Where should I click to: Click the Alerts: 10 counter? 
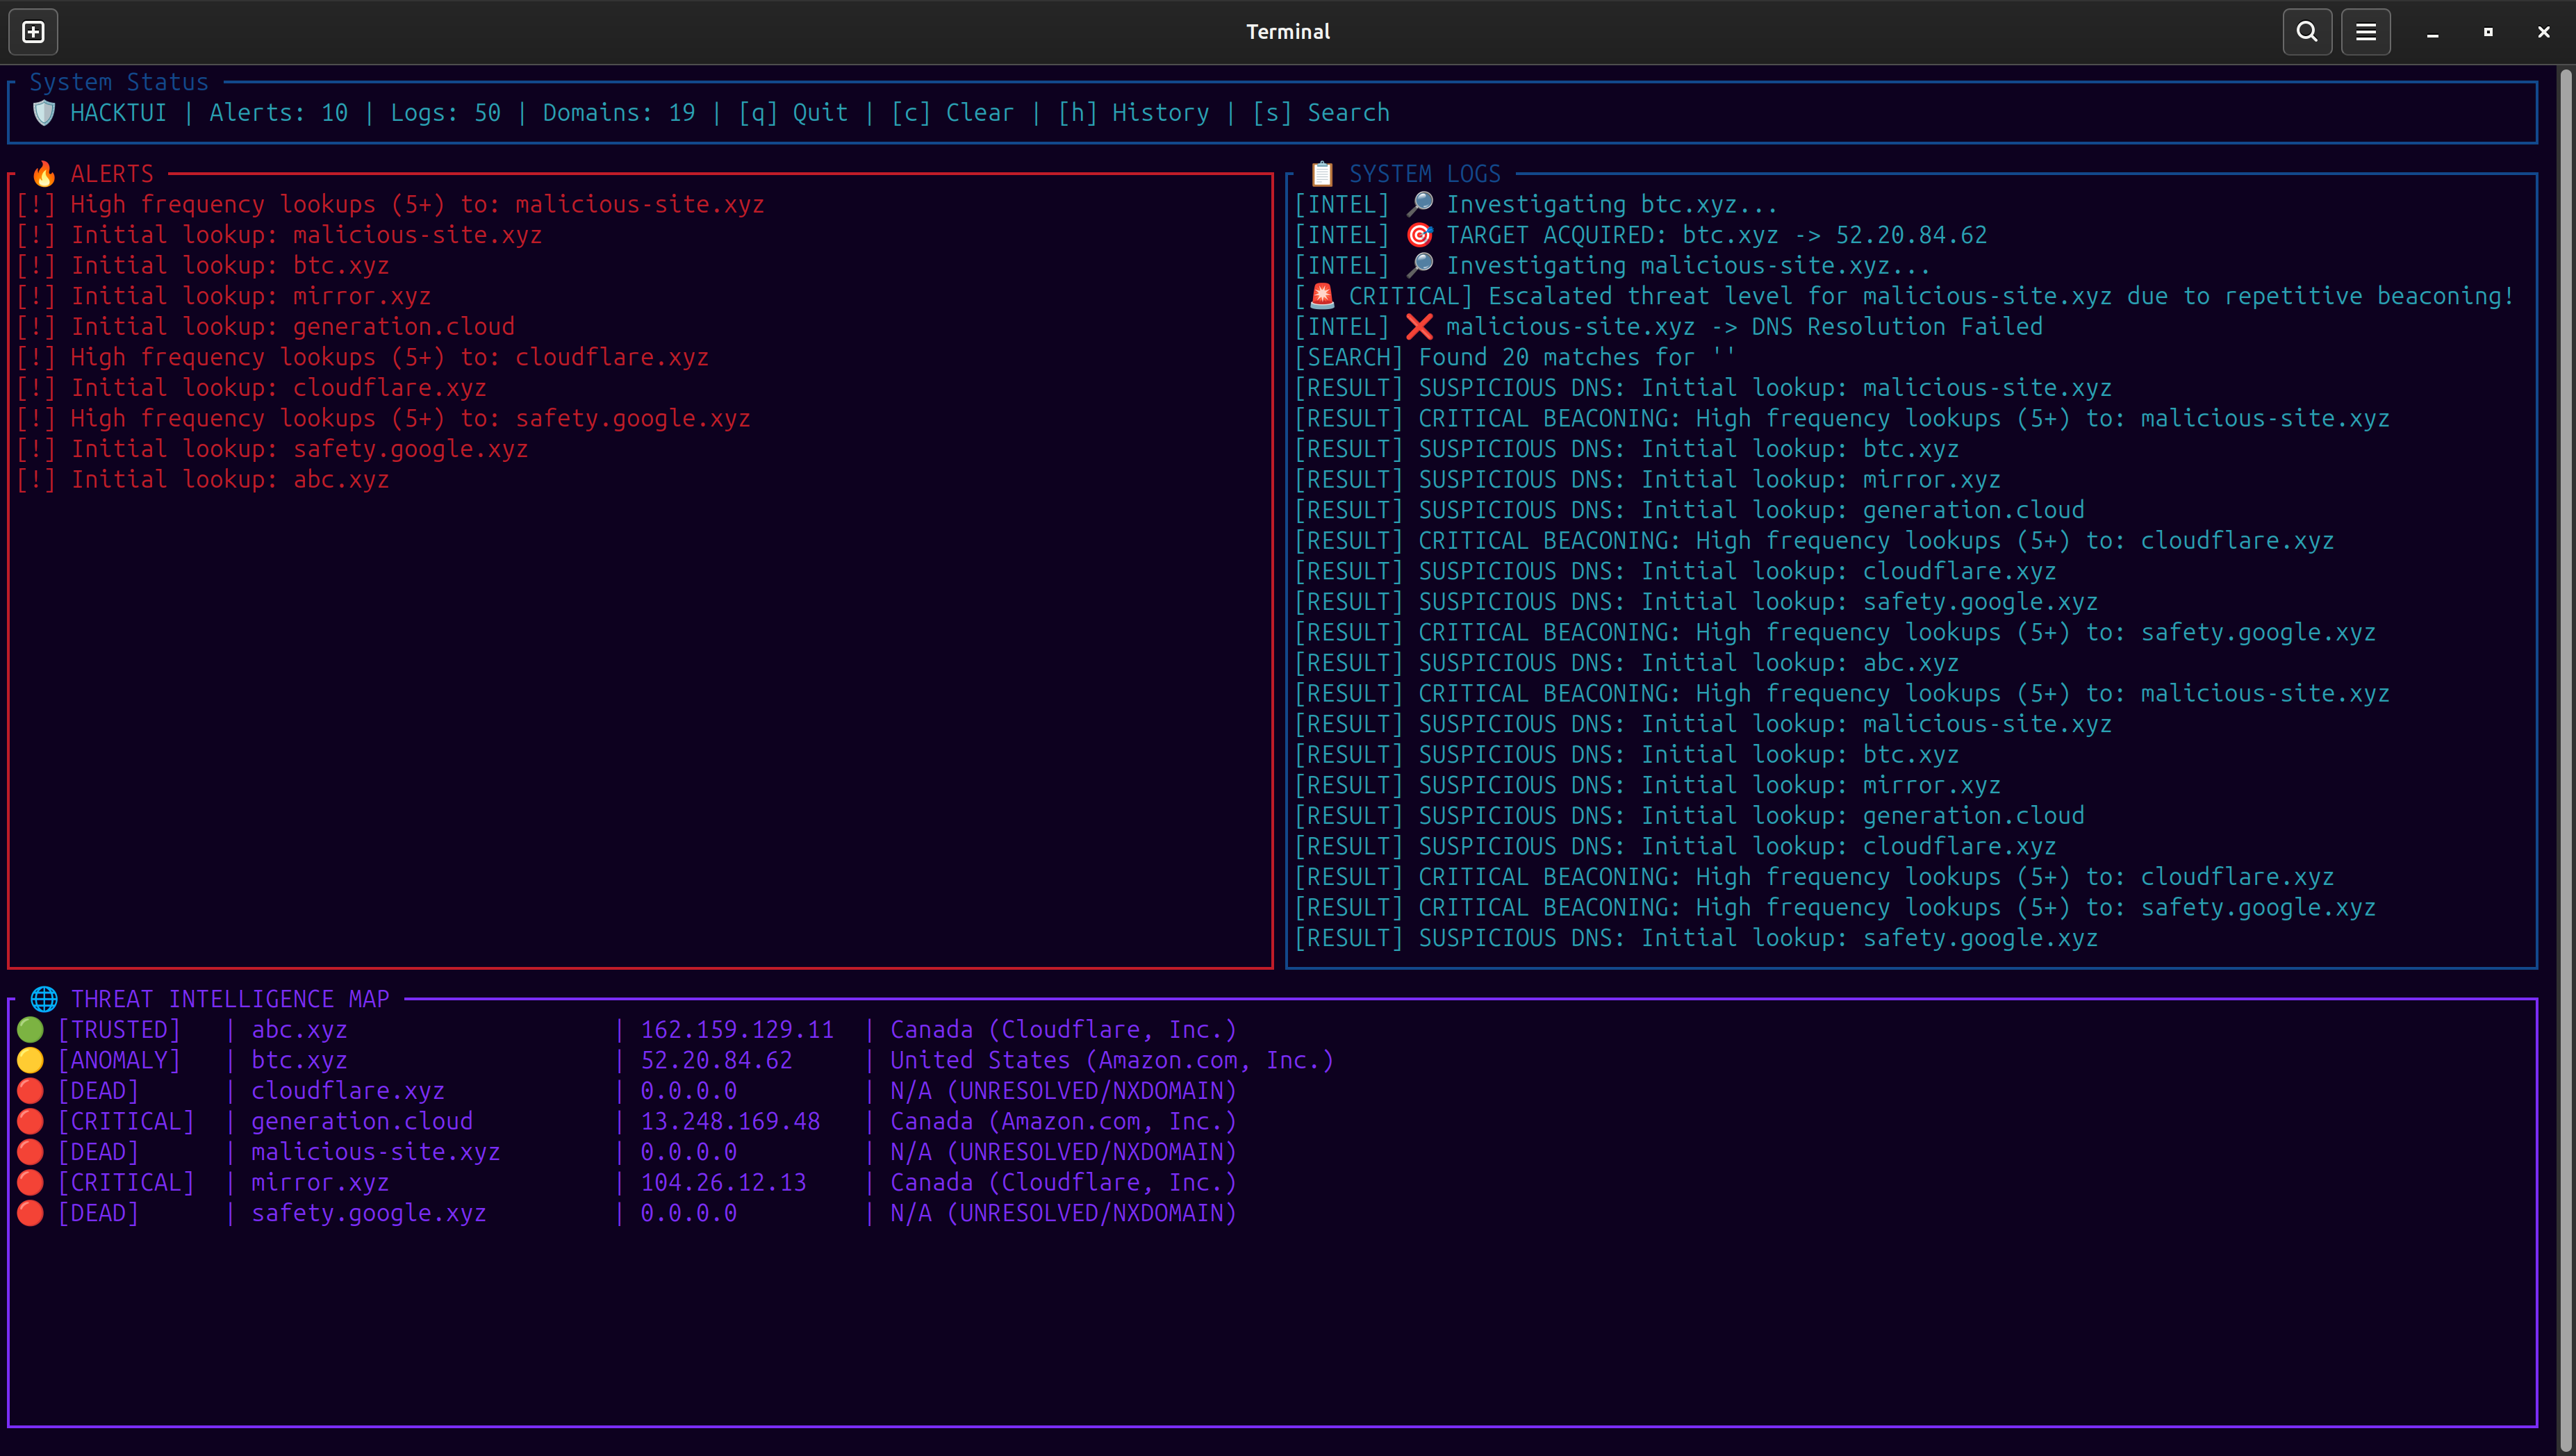pos(279,113)
